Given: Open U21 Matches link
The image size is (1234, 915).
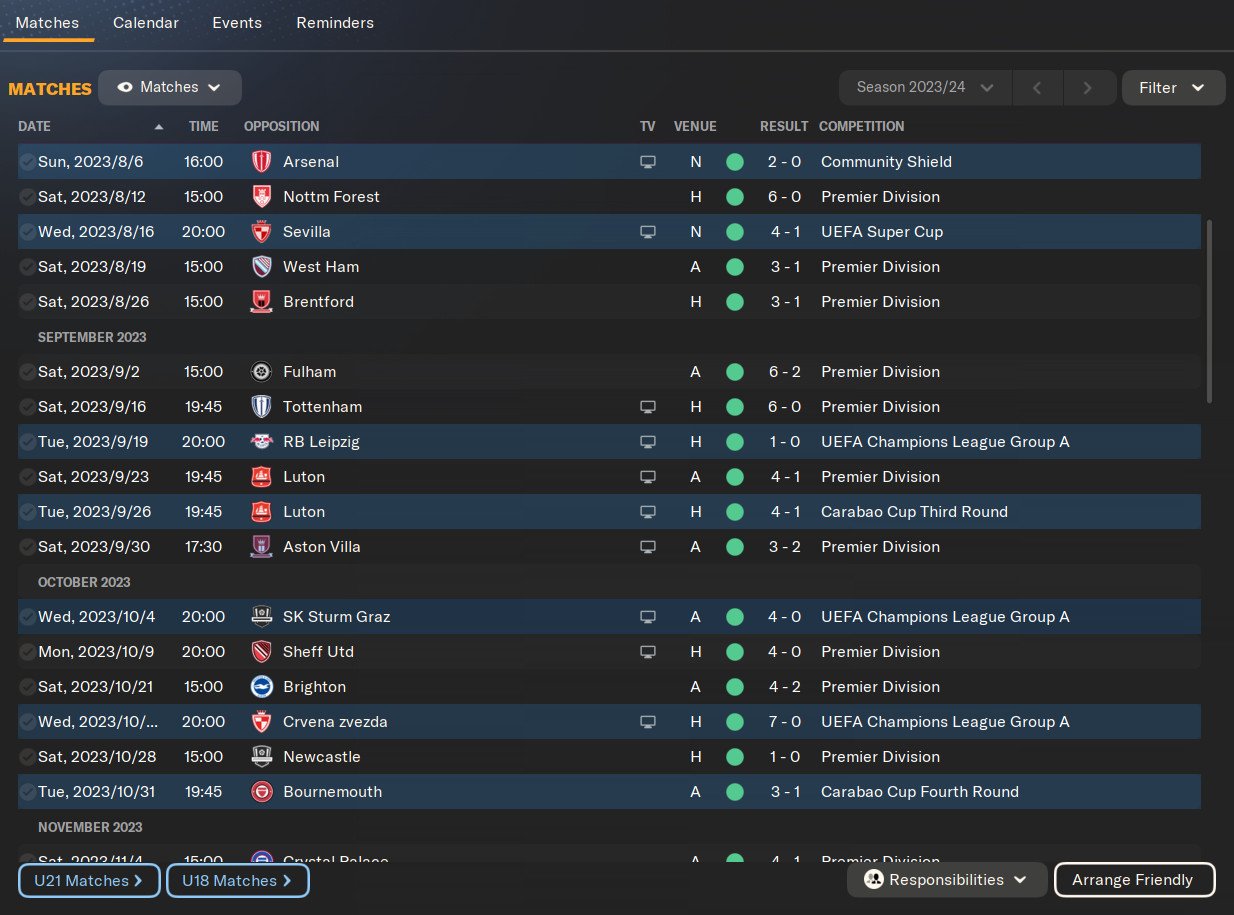Looking at the screenshot, I should tap(89, 881).
